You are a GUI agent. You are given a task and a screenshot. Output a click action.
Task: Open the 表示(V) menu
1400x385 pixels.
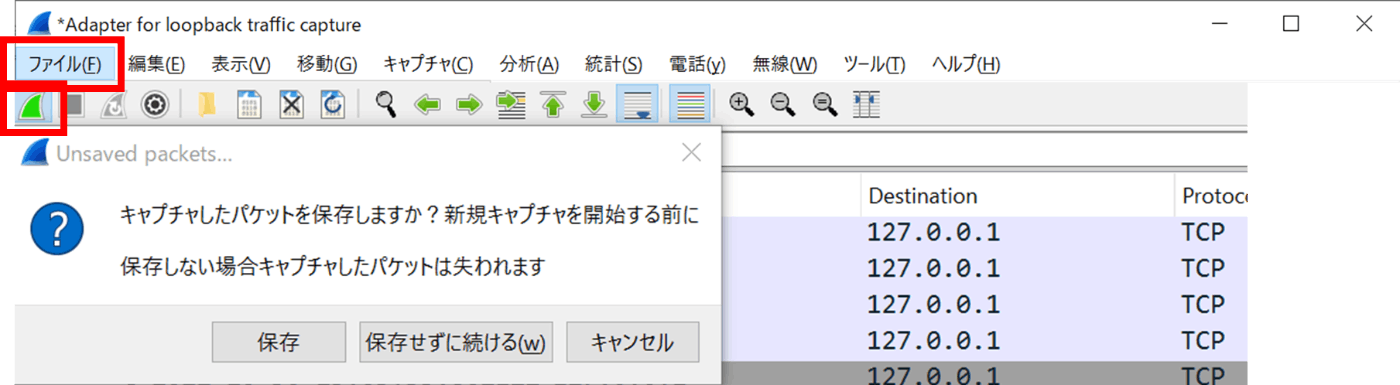[241, 65]
